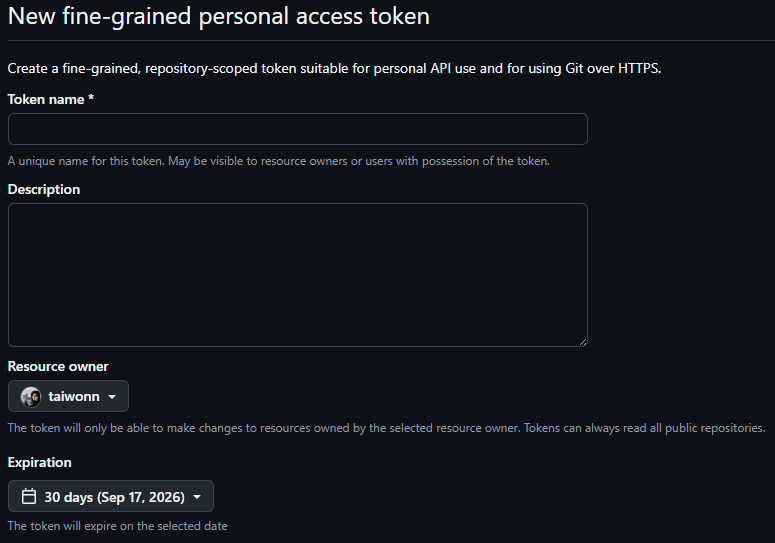Click the resource owner explanation text
775x543 pixels.
click(x=387, y=428)
